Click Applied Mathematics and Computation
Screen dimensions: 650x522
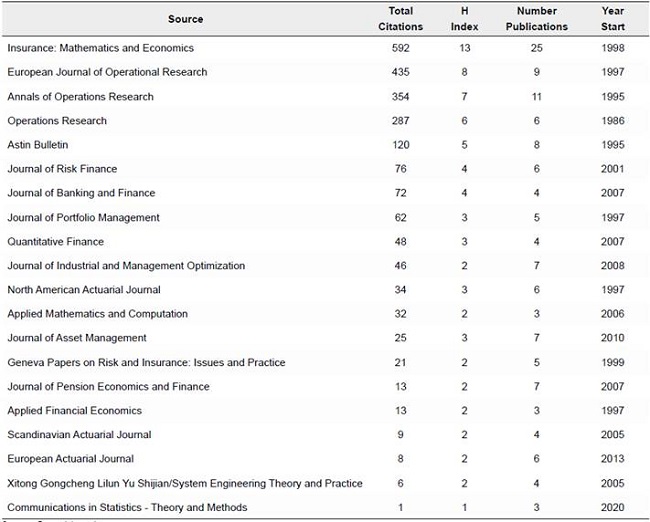tap(97, 314)
